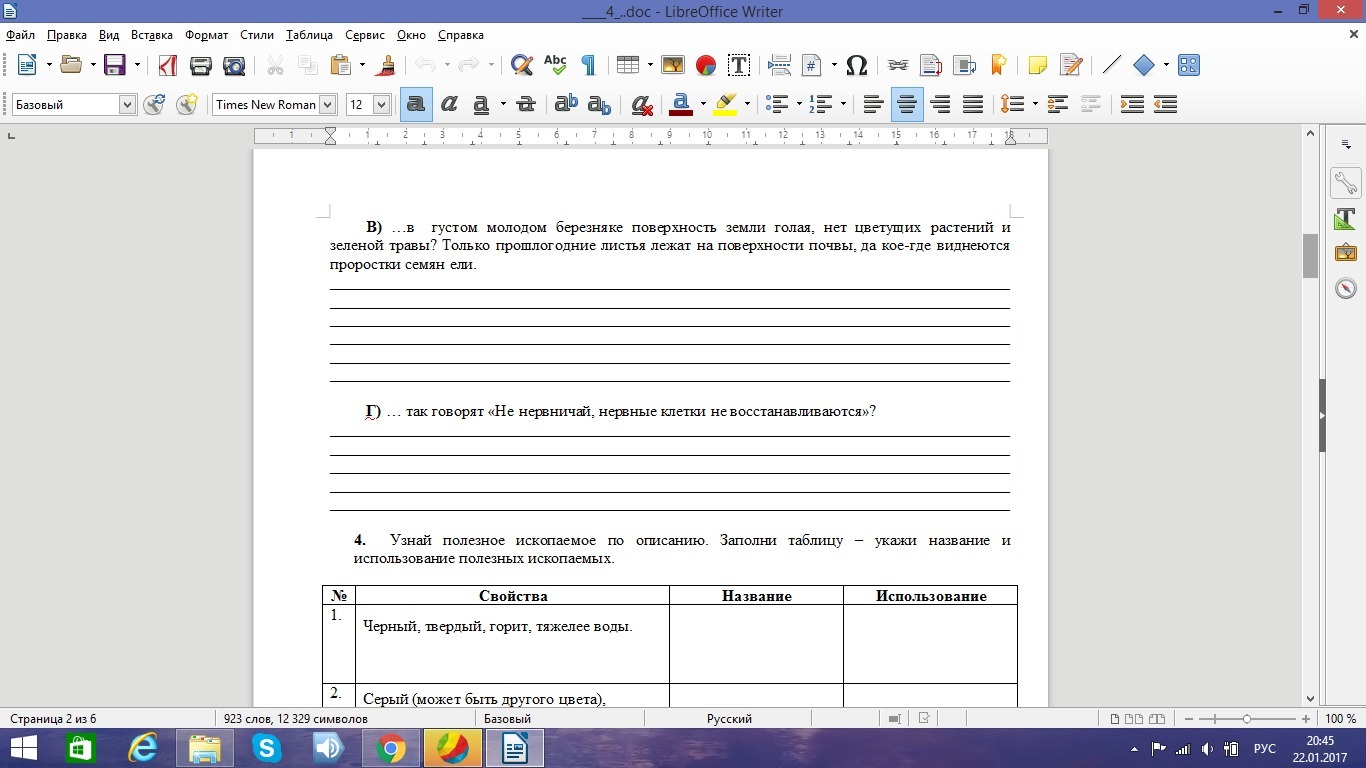Screen dimensions: 1366x768
Task: Click the Clone Formatting paintbrush icon
Action: (x=387, y=66)
